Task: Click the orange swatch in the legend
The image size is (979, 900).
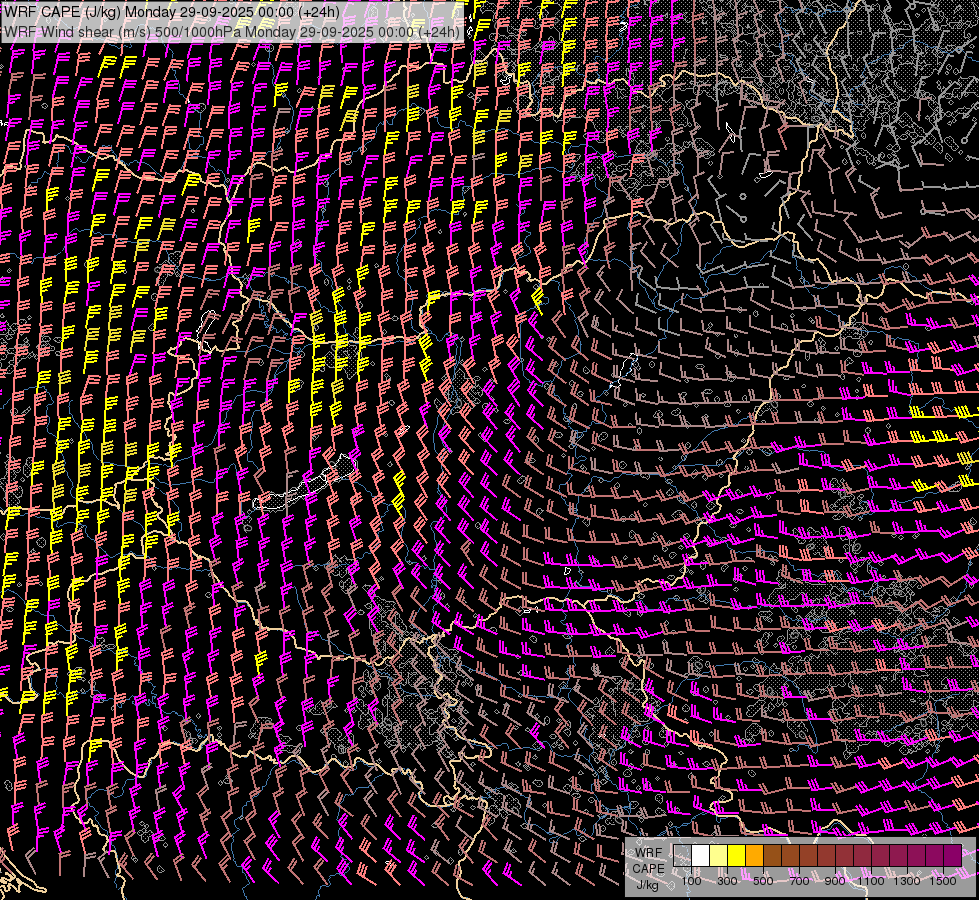Action: 754,855
